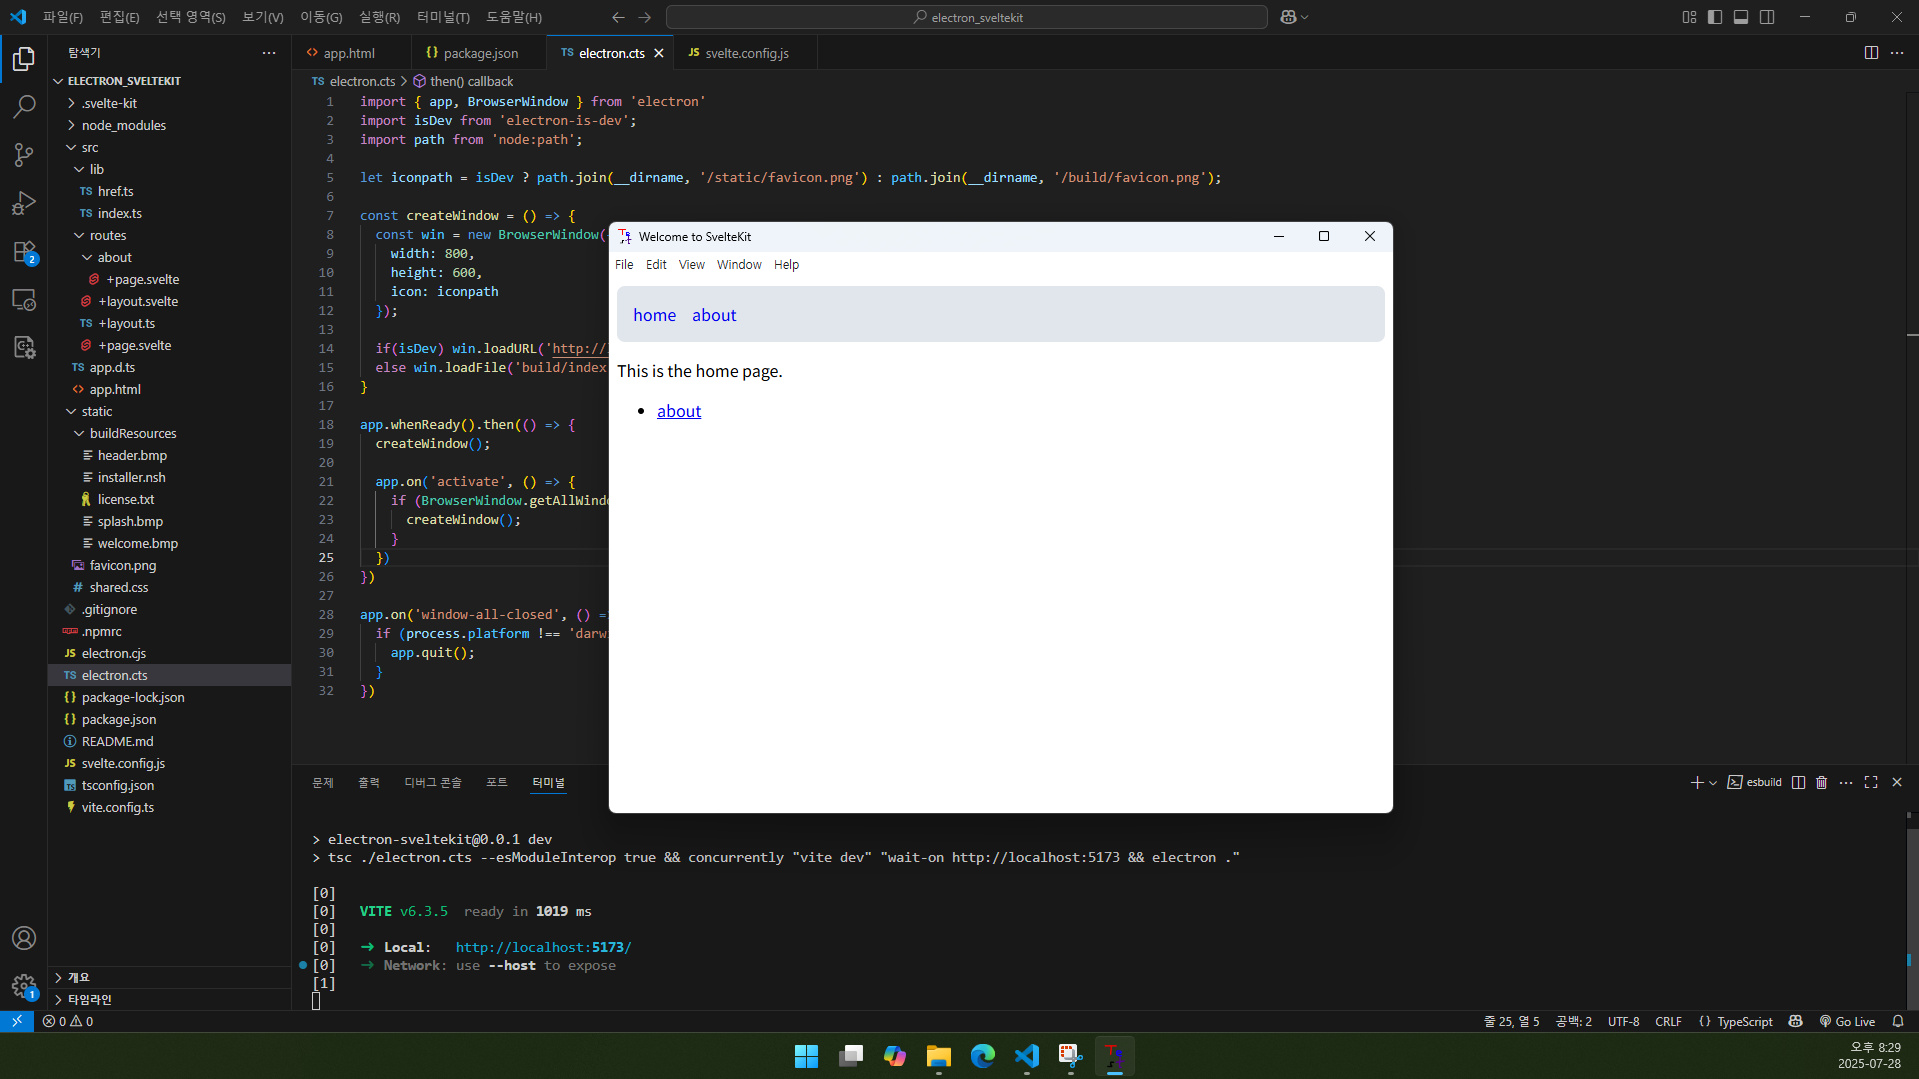Open the Ports panel tab
1919x1079 pixels.
496,782
